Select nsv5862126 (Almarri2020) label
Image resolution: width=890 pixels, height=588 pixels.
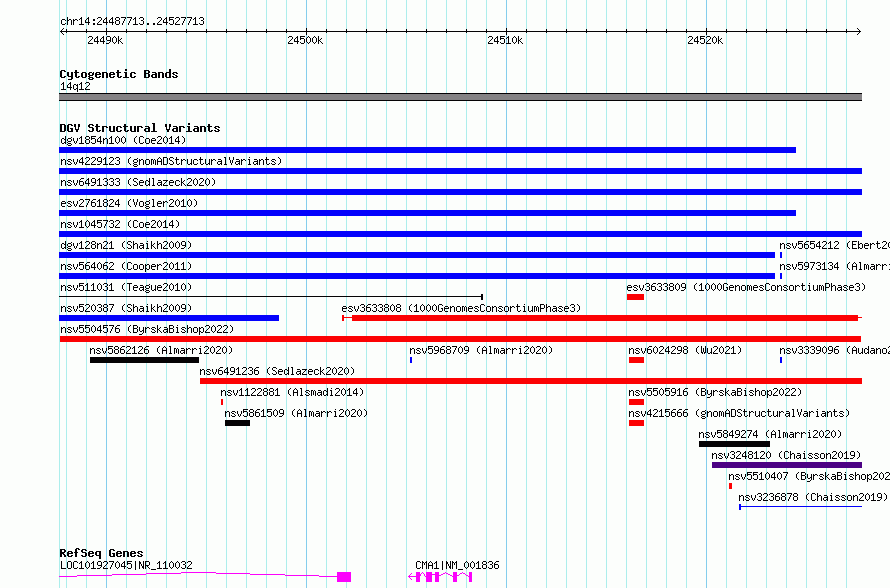pyautogui.click(x=161, y=350)
